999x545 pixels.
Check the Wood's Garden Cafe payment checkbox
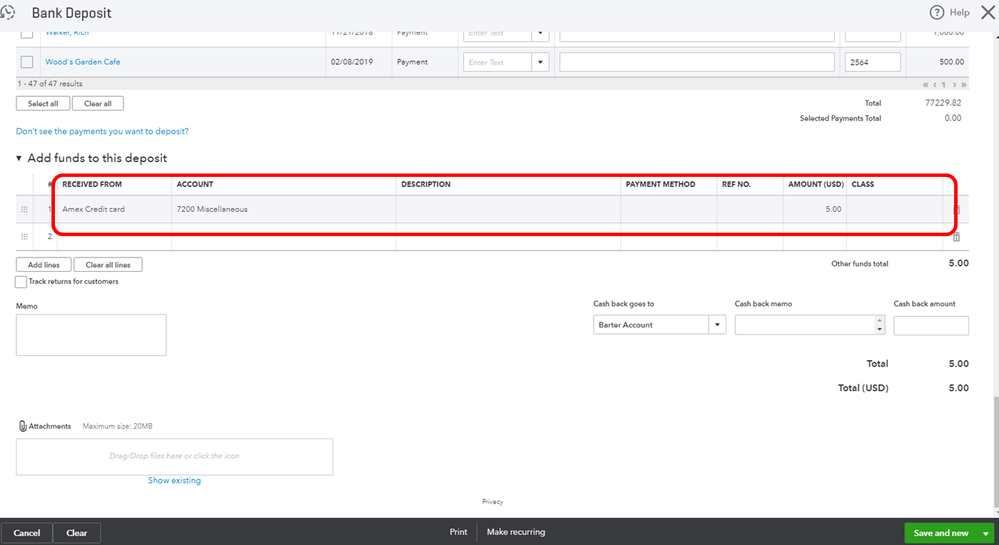pos(27,62)
